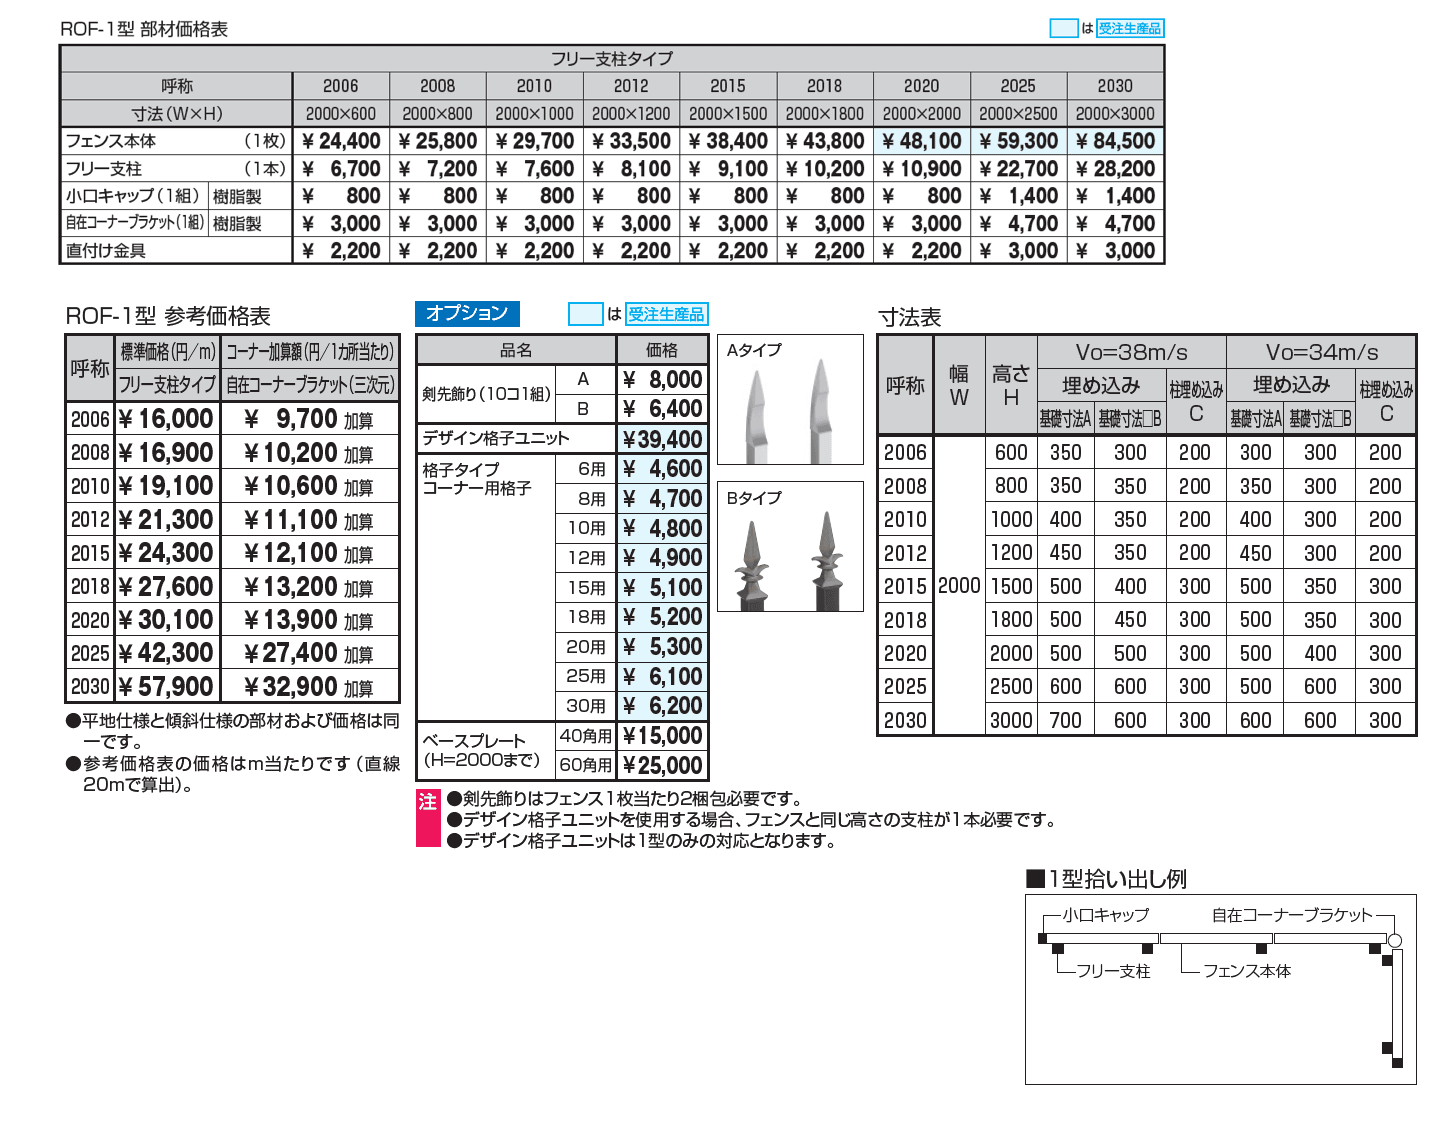Click the 自在コーナーブラケット diagram label
This screenshot has width=1450, height=1126.
tap(1290, 913)
